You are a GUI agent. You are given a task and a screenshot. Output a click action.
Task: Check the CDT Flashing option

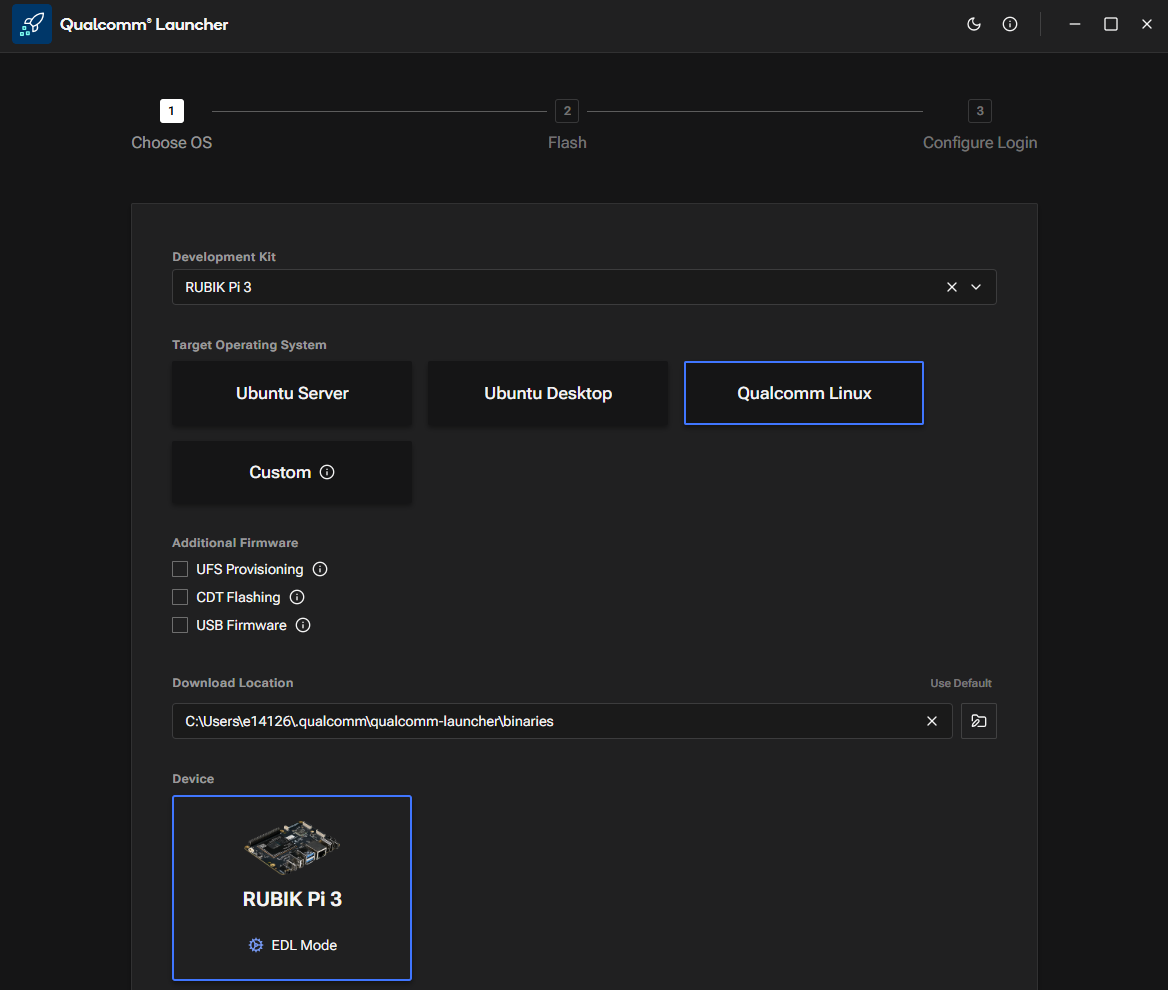pos(180,597)
